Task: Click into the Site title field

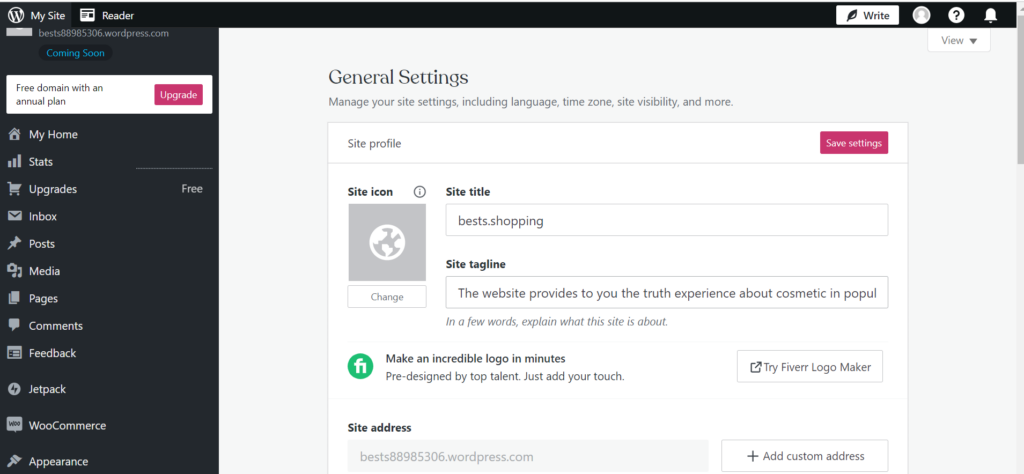Action: coord(667,220)
